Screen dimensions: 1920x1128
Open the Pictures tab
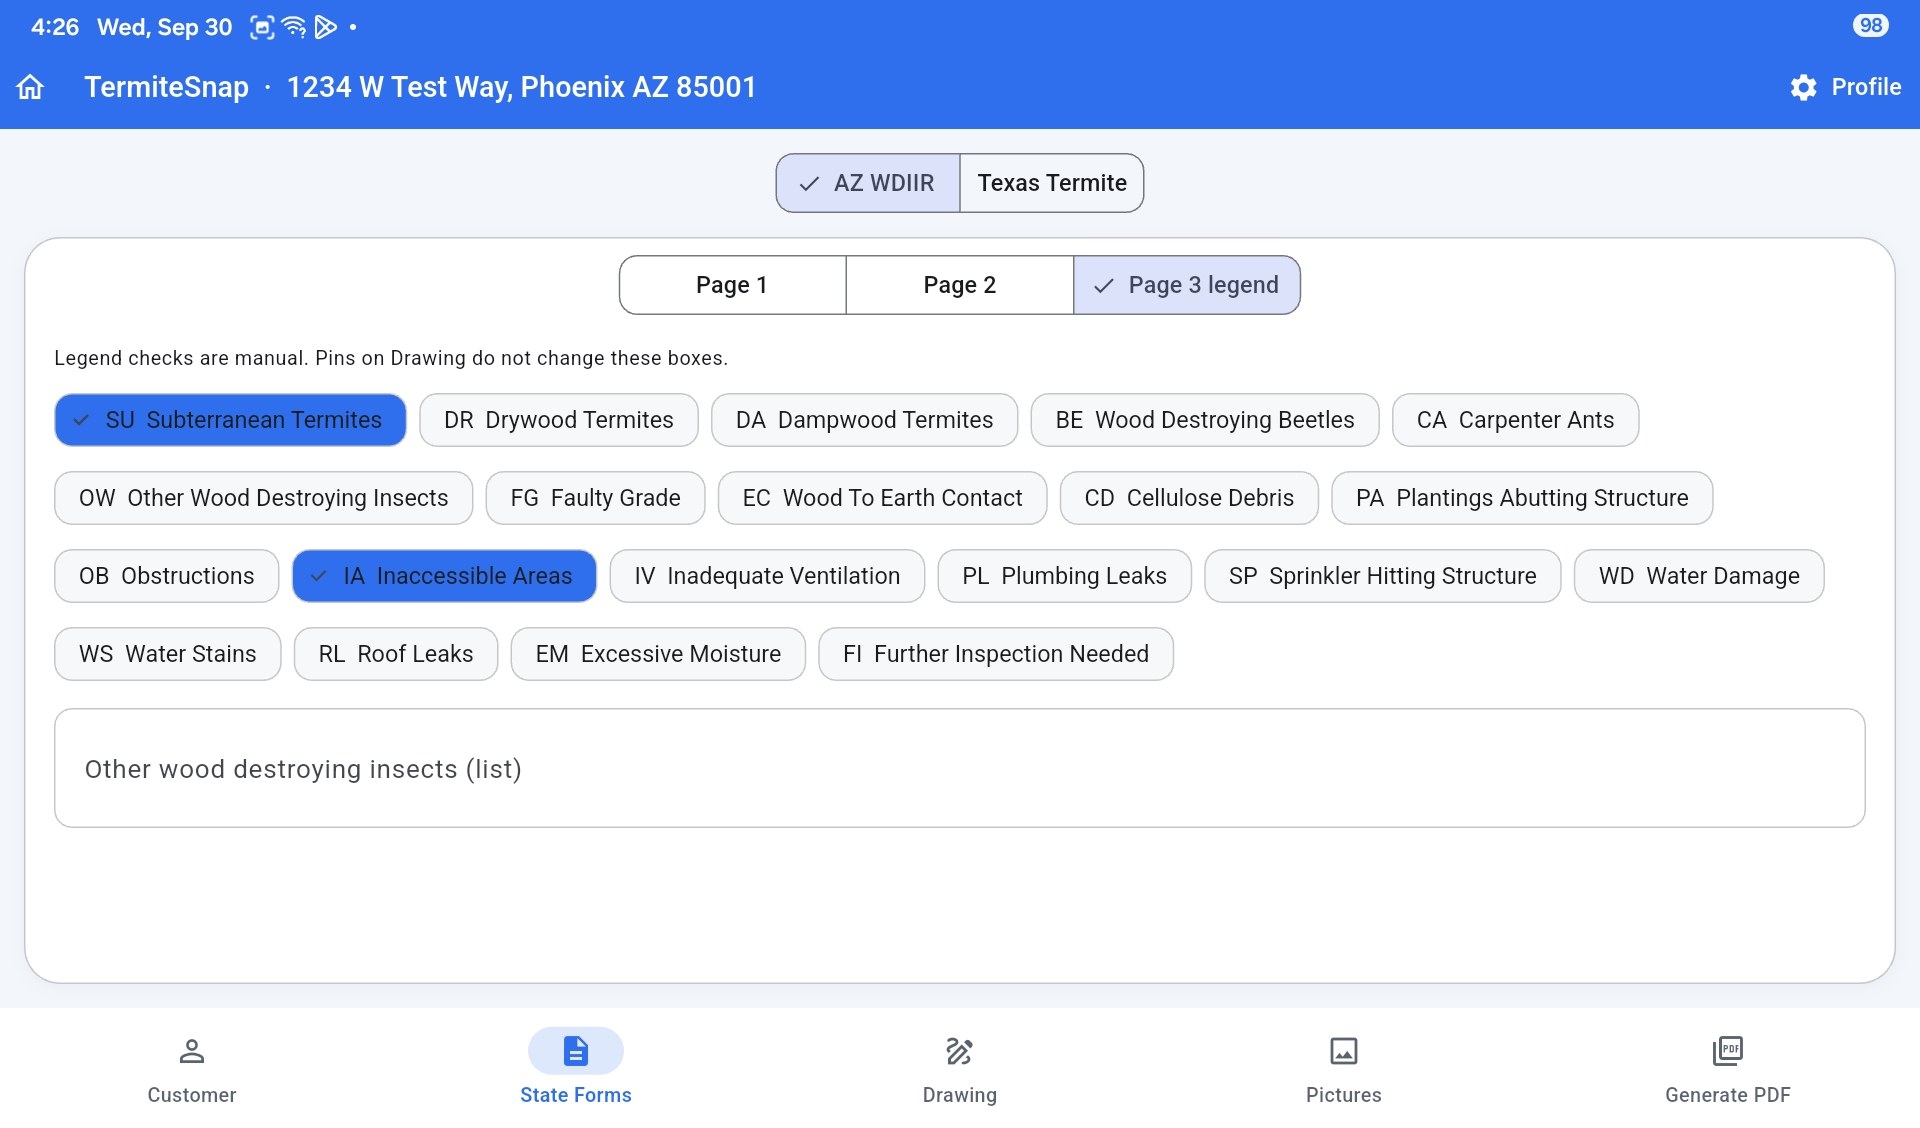point(1344,1070)
